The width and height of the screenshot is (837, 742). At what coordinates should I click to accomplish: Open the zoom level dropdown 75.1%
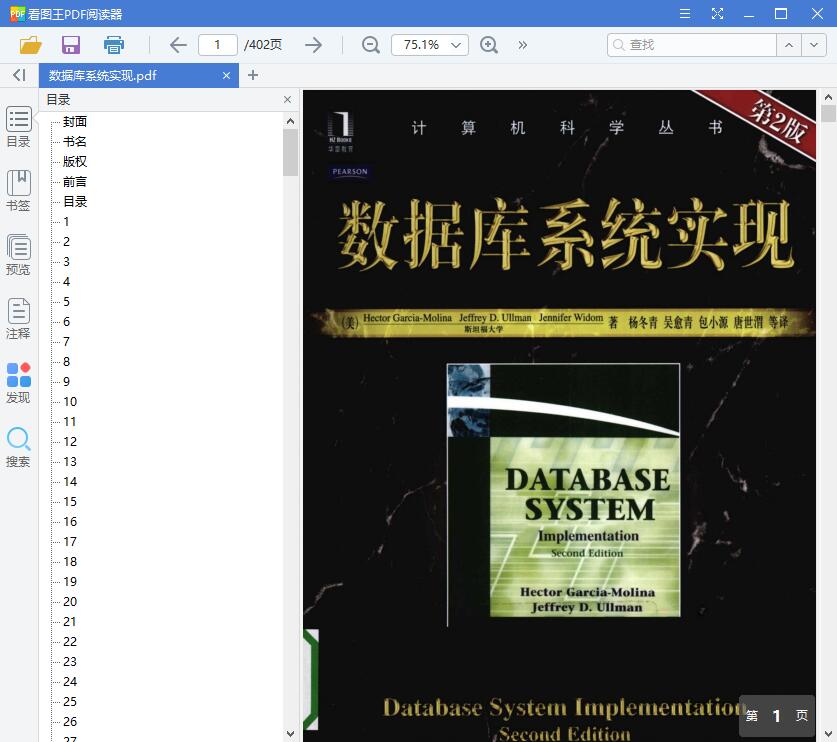(430, 45)
